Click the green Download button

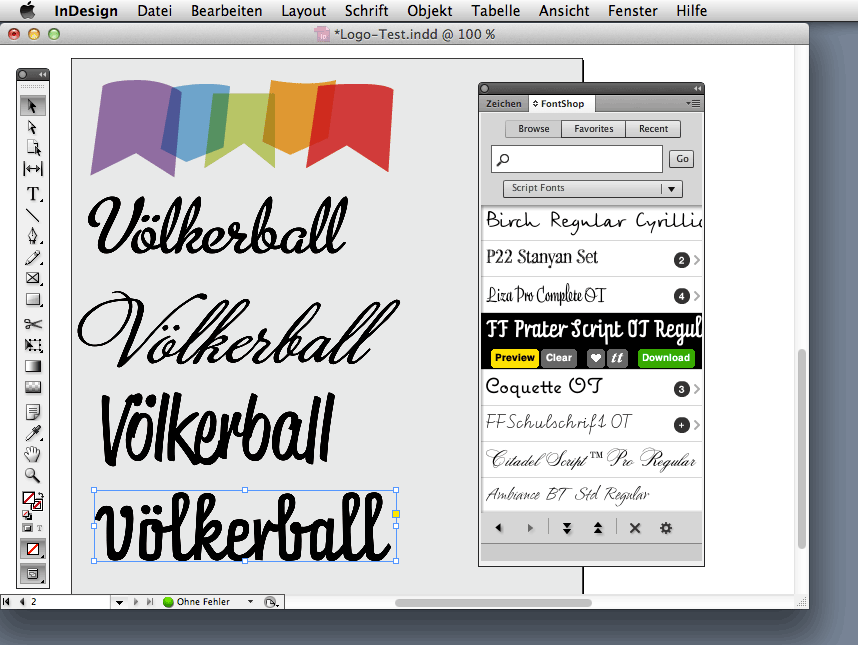click(666, 358)
